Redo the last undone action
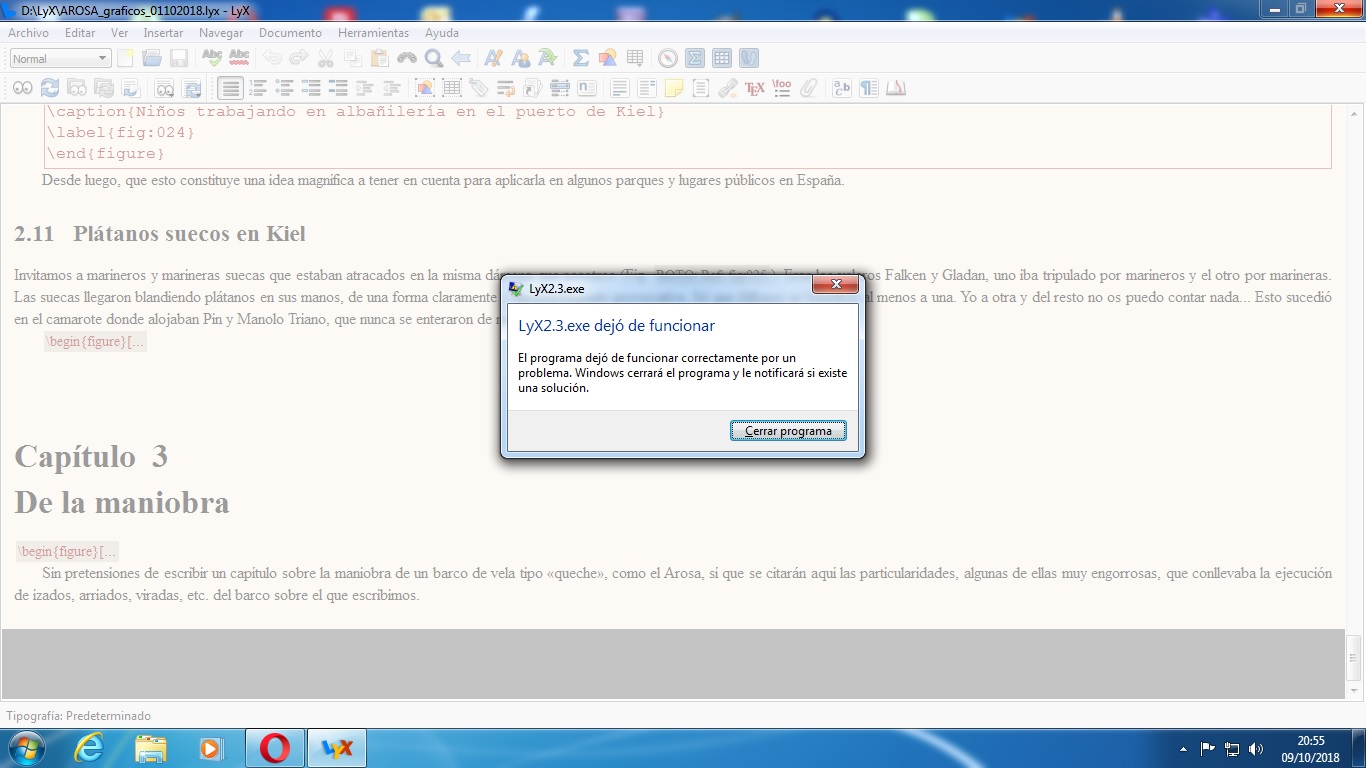This screenshot has width=1366, height=768. pos(299,58)
